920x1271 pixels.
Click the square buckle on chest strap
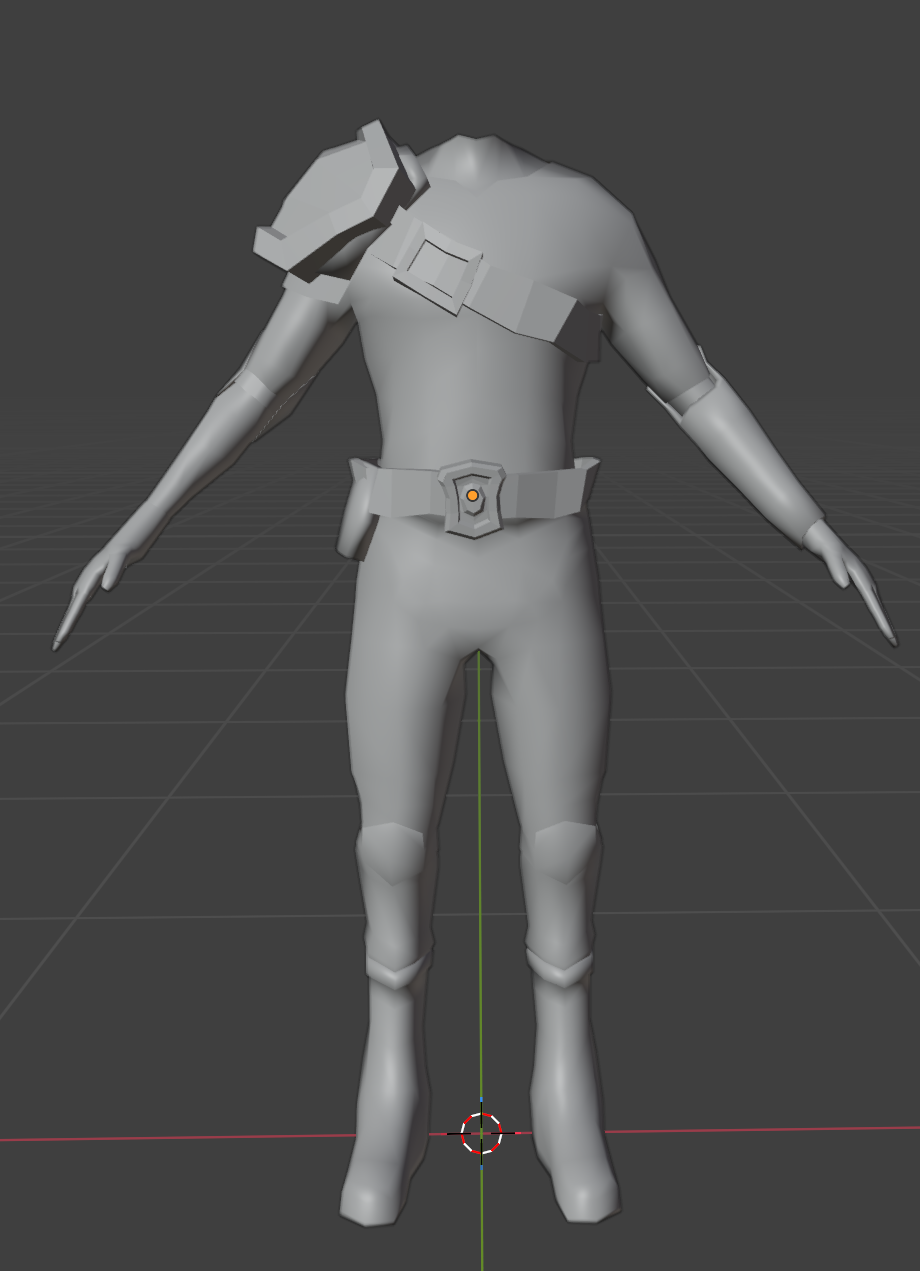(x=437, y=265)
